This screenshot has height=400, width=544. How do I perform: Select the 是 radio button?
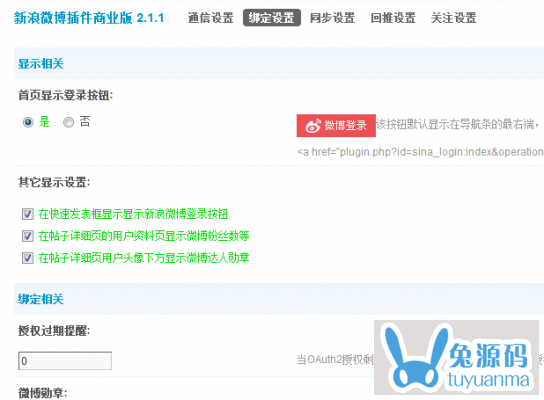point(28,122)
